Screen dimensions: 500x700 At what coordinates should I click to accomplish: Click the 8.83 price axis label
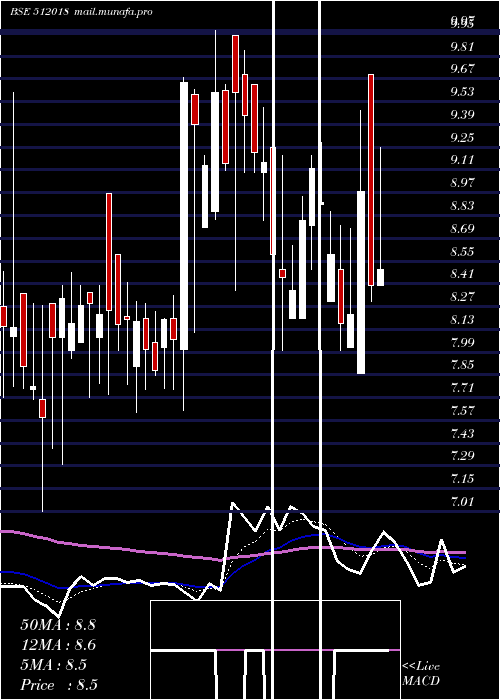click(x=462, y=205)
